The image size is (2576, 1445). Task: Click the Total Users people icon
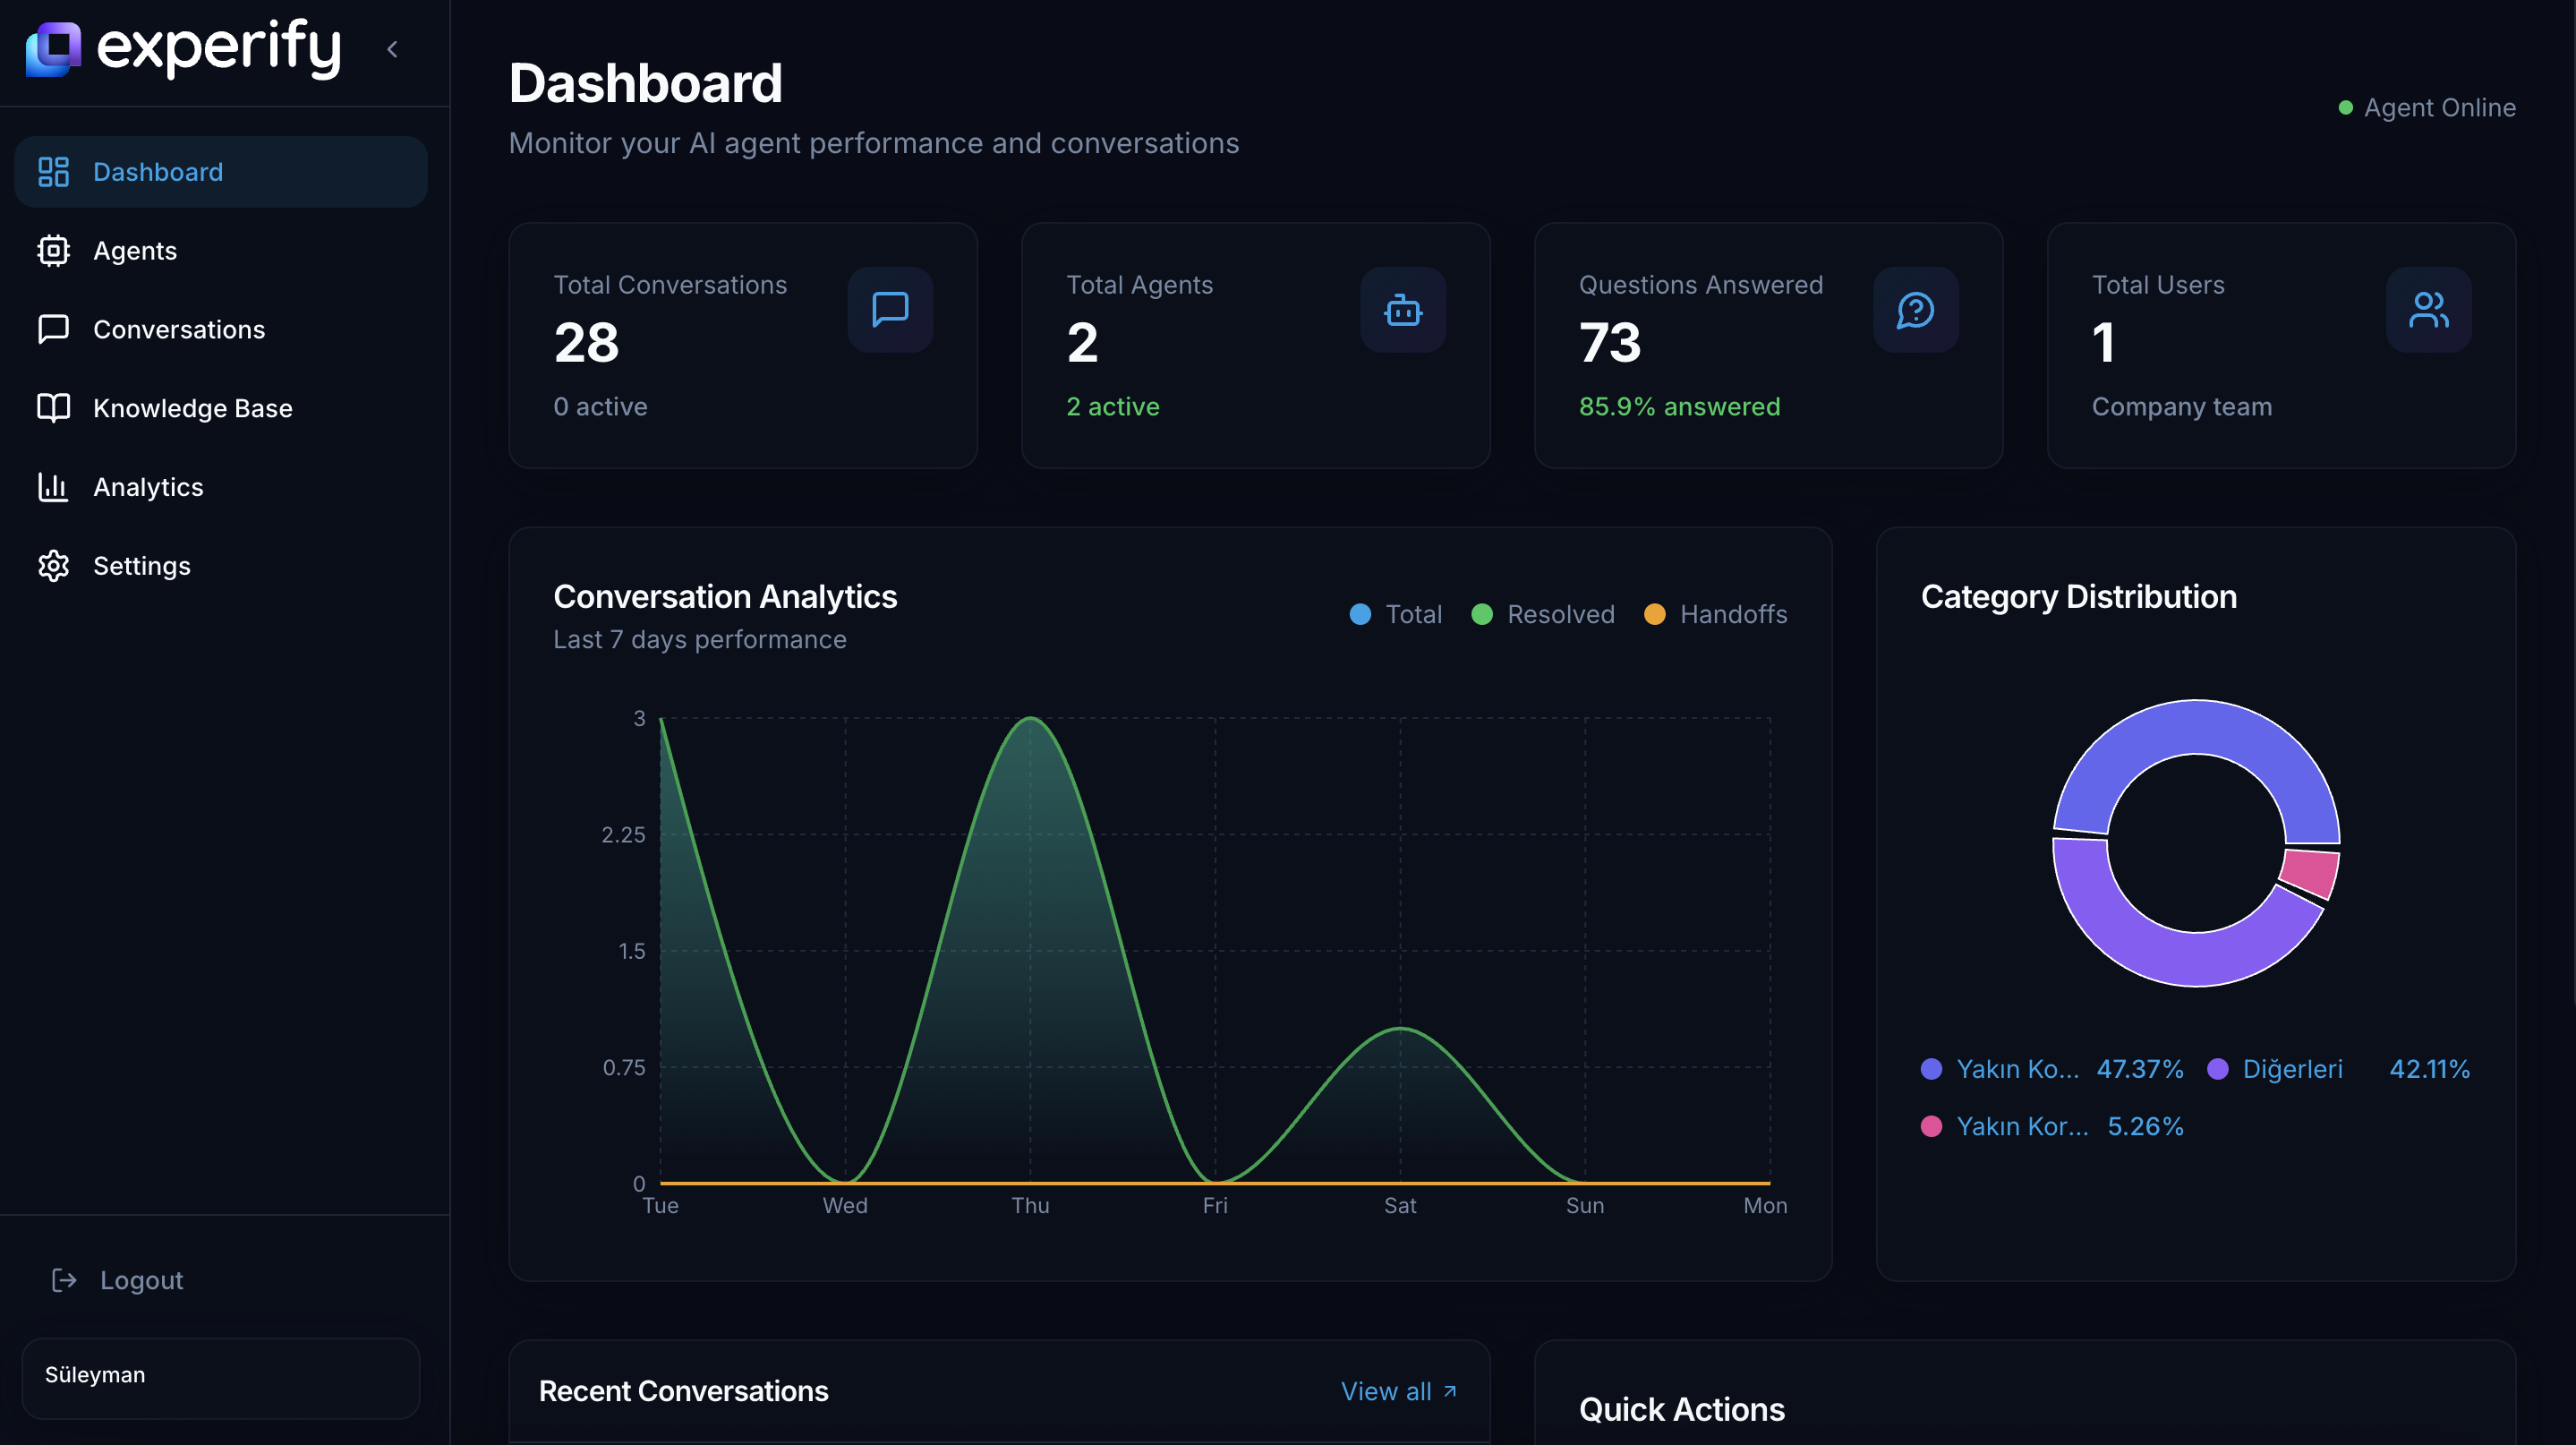click(x=2428, y=310)
